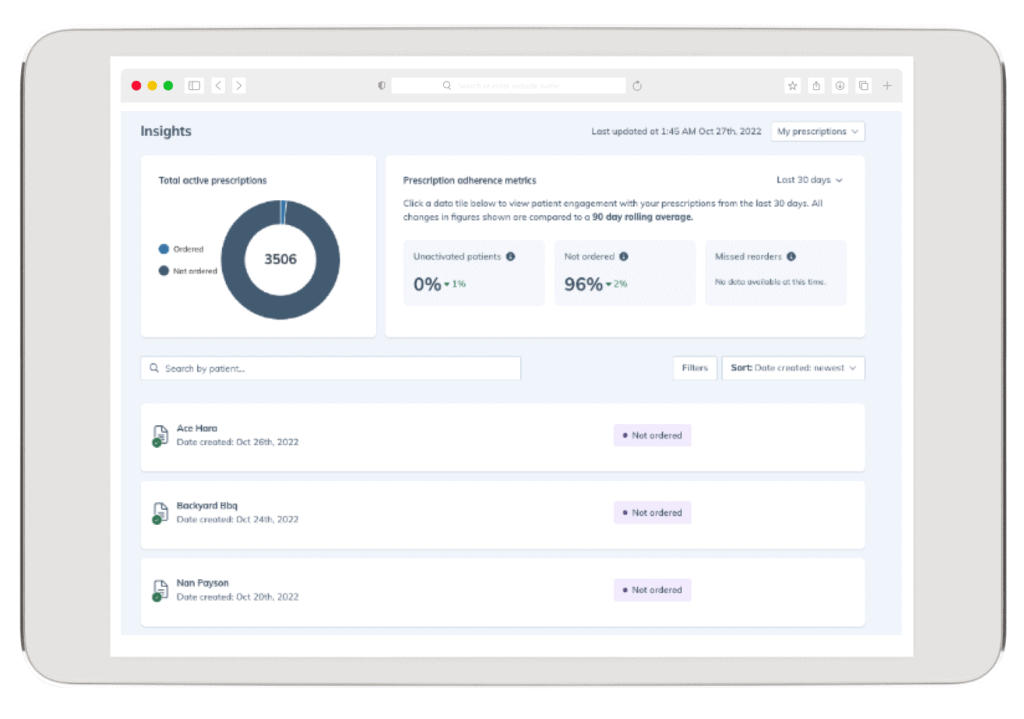Click Date created: Oct 24th, 2022
The height and width of the screenshot is (719, 1024).
click(x=238, y=519)
